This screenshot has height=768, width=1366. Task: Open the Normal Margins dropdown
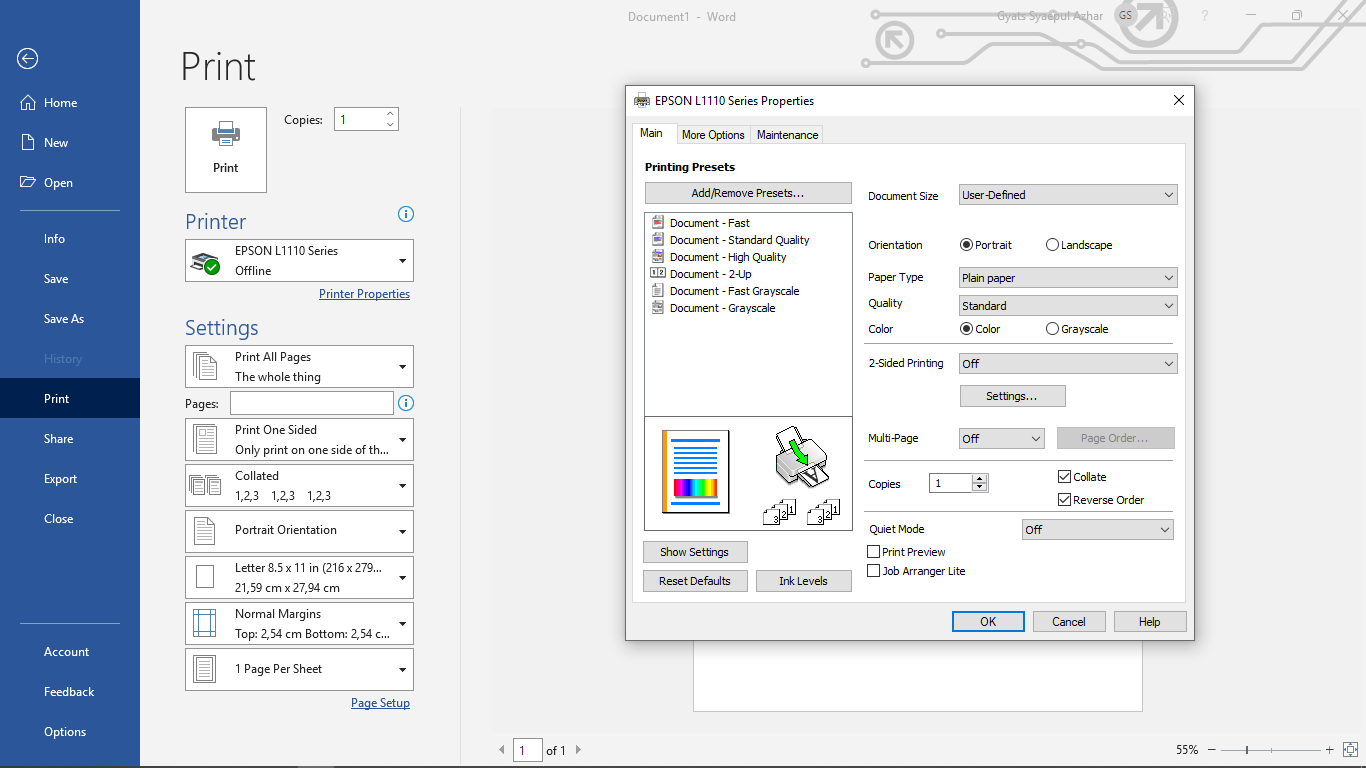299,624
